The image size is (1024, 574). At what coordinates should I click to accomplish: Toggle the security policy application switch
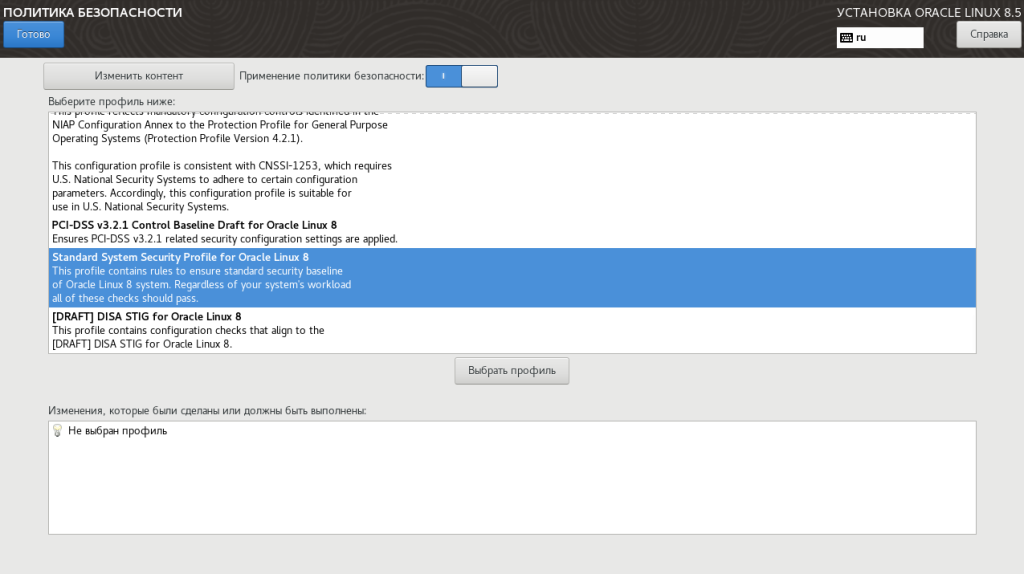[x=462, y=76]
